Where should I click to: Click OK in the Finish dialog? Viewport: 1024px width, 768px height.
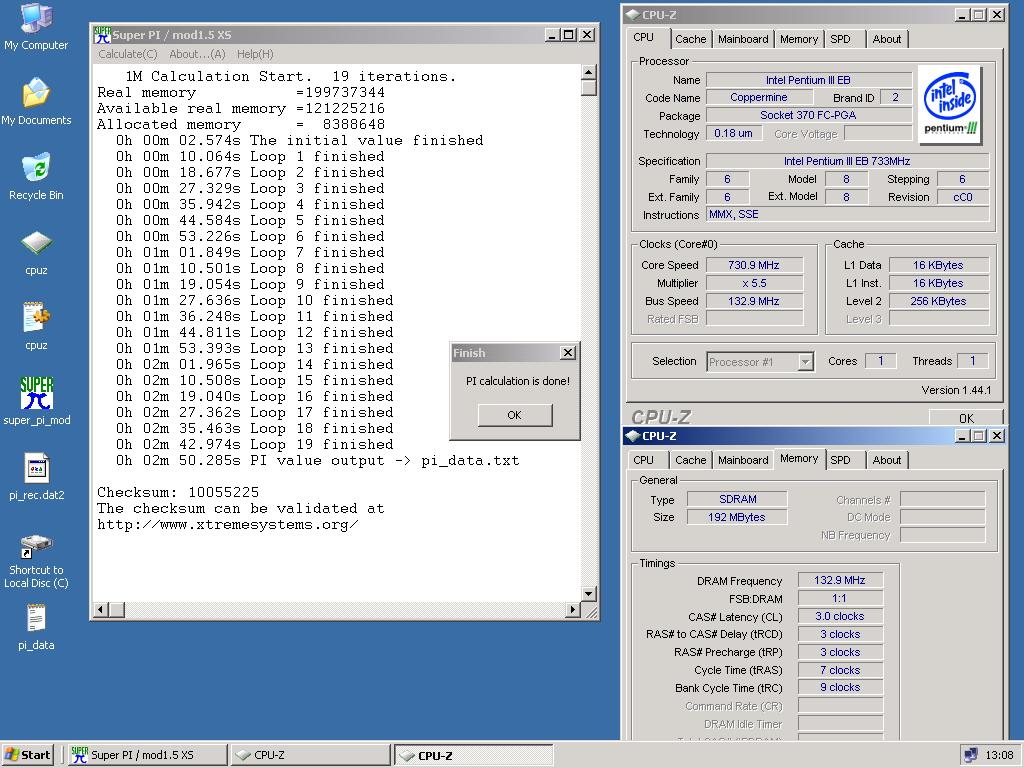coord(515,415)
